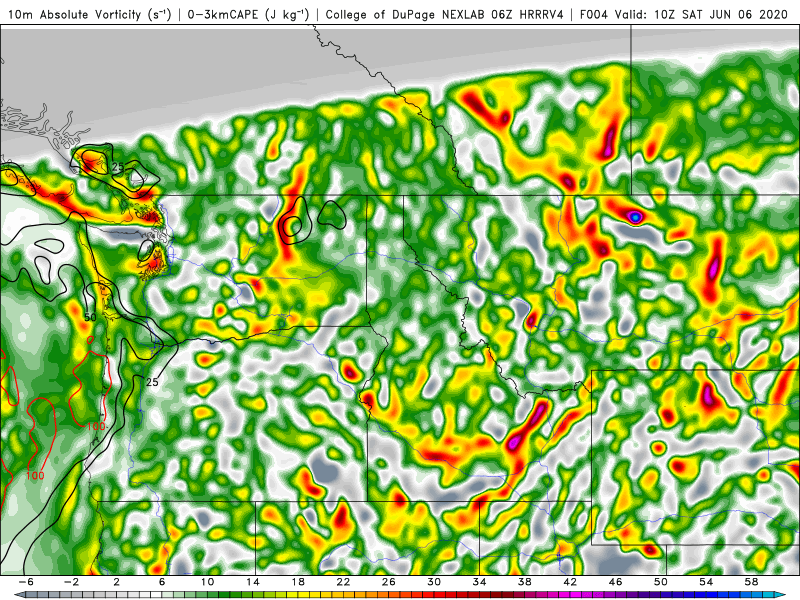The height and width of the screenshot is (600, 800).
Task: Click the 'F004' forecast hour label
Action: (x=594, y=15)
